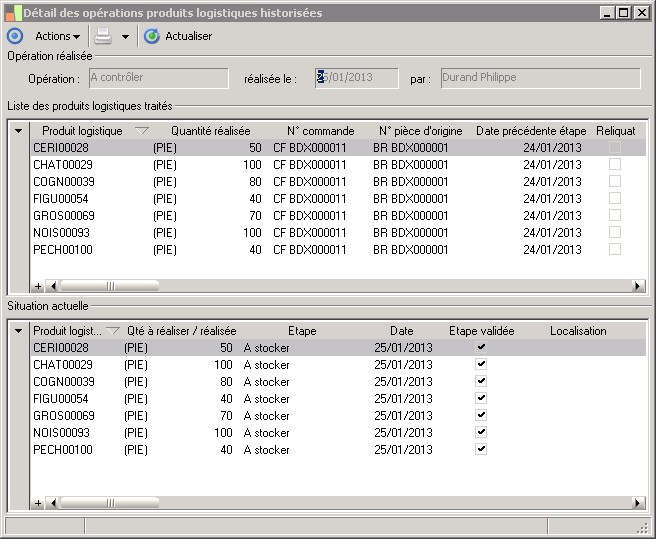Click the printer icon in the toolbar
Image resolution: width=656 pixels, height=539 pixels.
[103, 36]
